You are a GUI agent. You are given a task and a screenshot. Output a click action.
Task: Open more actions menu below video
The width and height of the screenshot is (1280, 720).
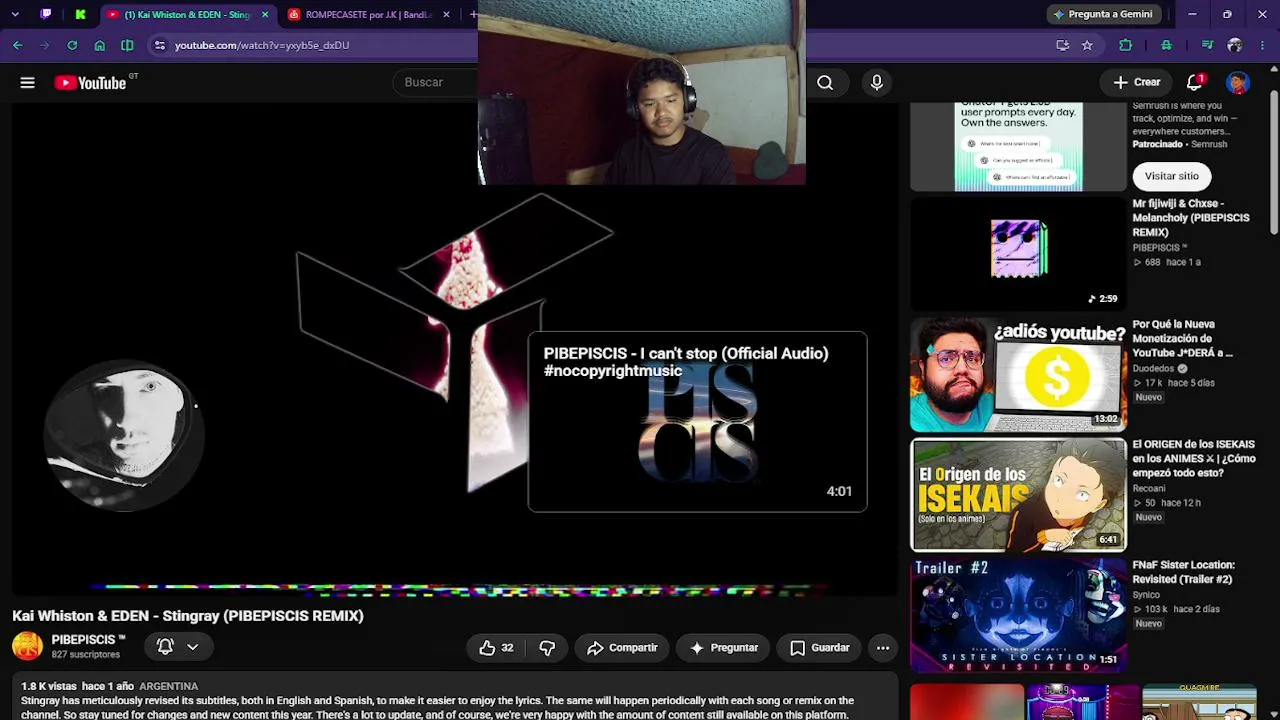883,648
